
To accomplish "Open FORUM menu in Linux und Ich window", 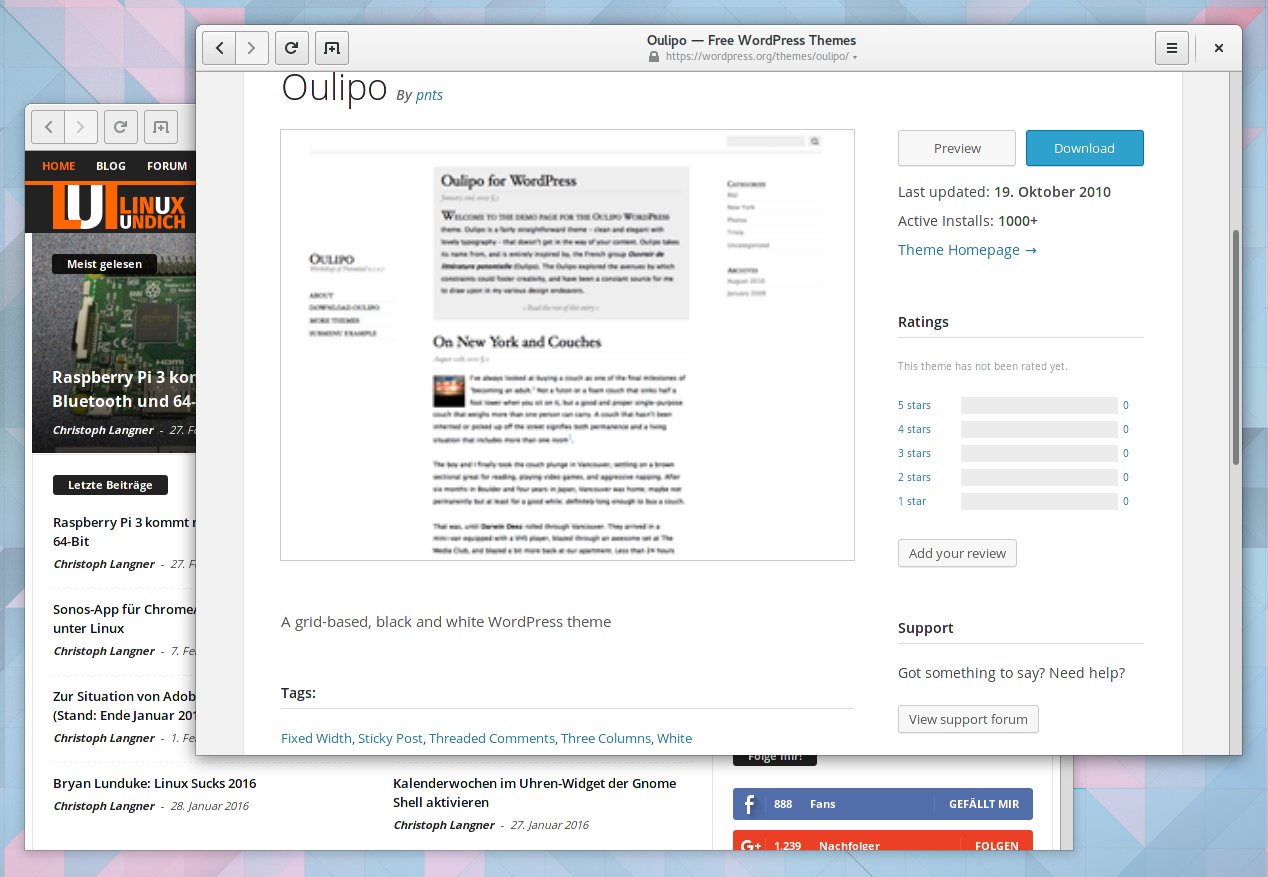I will 167,166.
